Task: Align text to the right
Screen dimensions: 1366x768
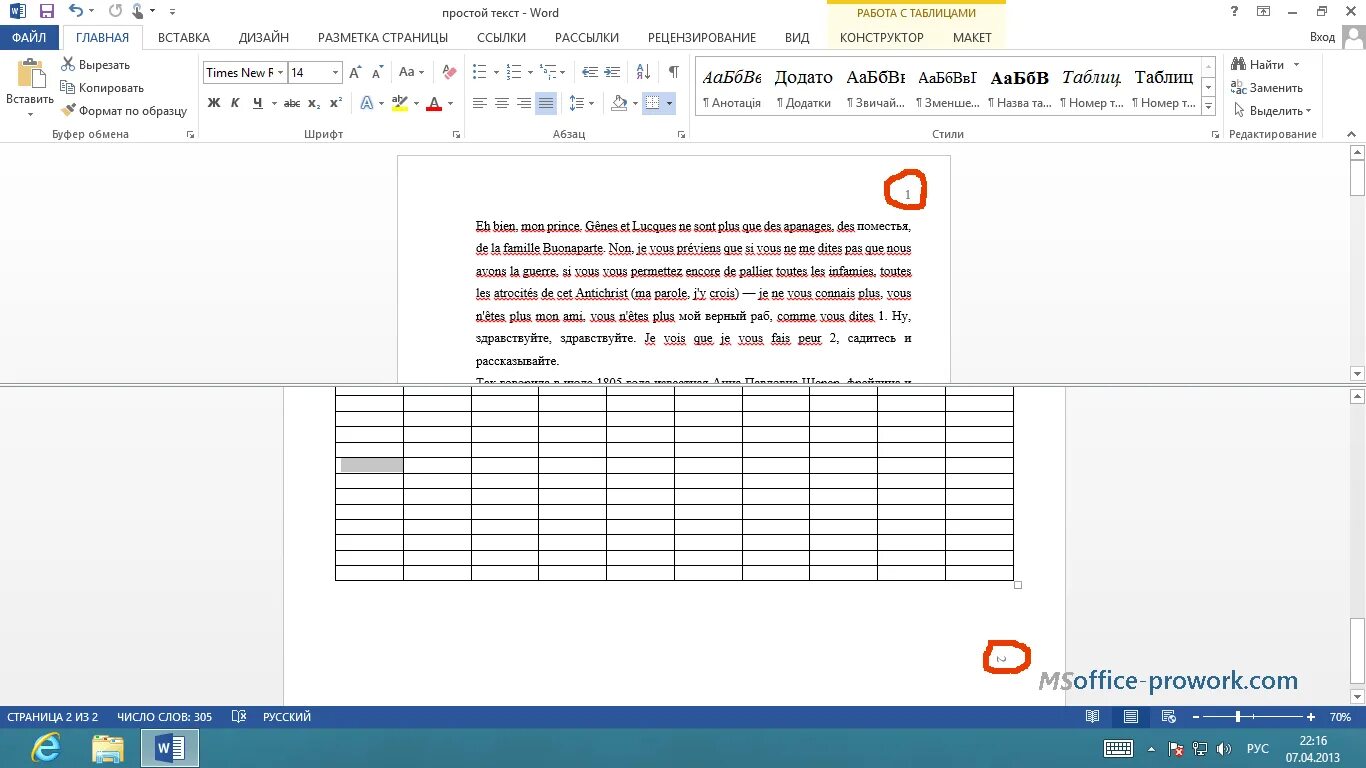Action: point(524,103)
